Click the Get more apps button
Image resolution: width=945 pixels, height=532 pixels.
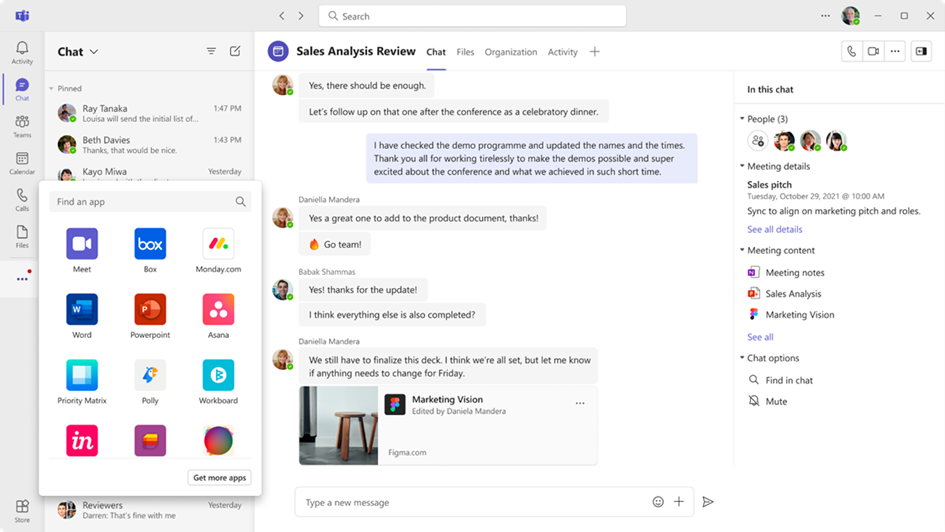pos(219,478)
